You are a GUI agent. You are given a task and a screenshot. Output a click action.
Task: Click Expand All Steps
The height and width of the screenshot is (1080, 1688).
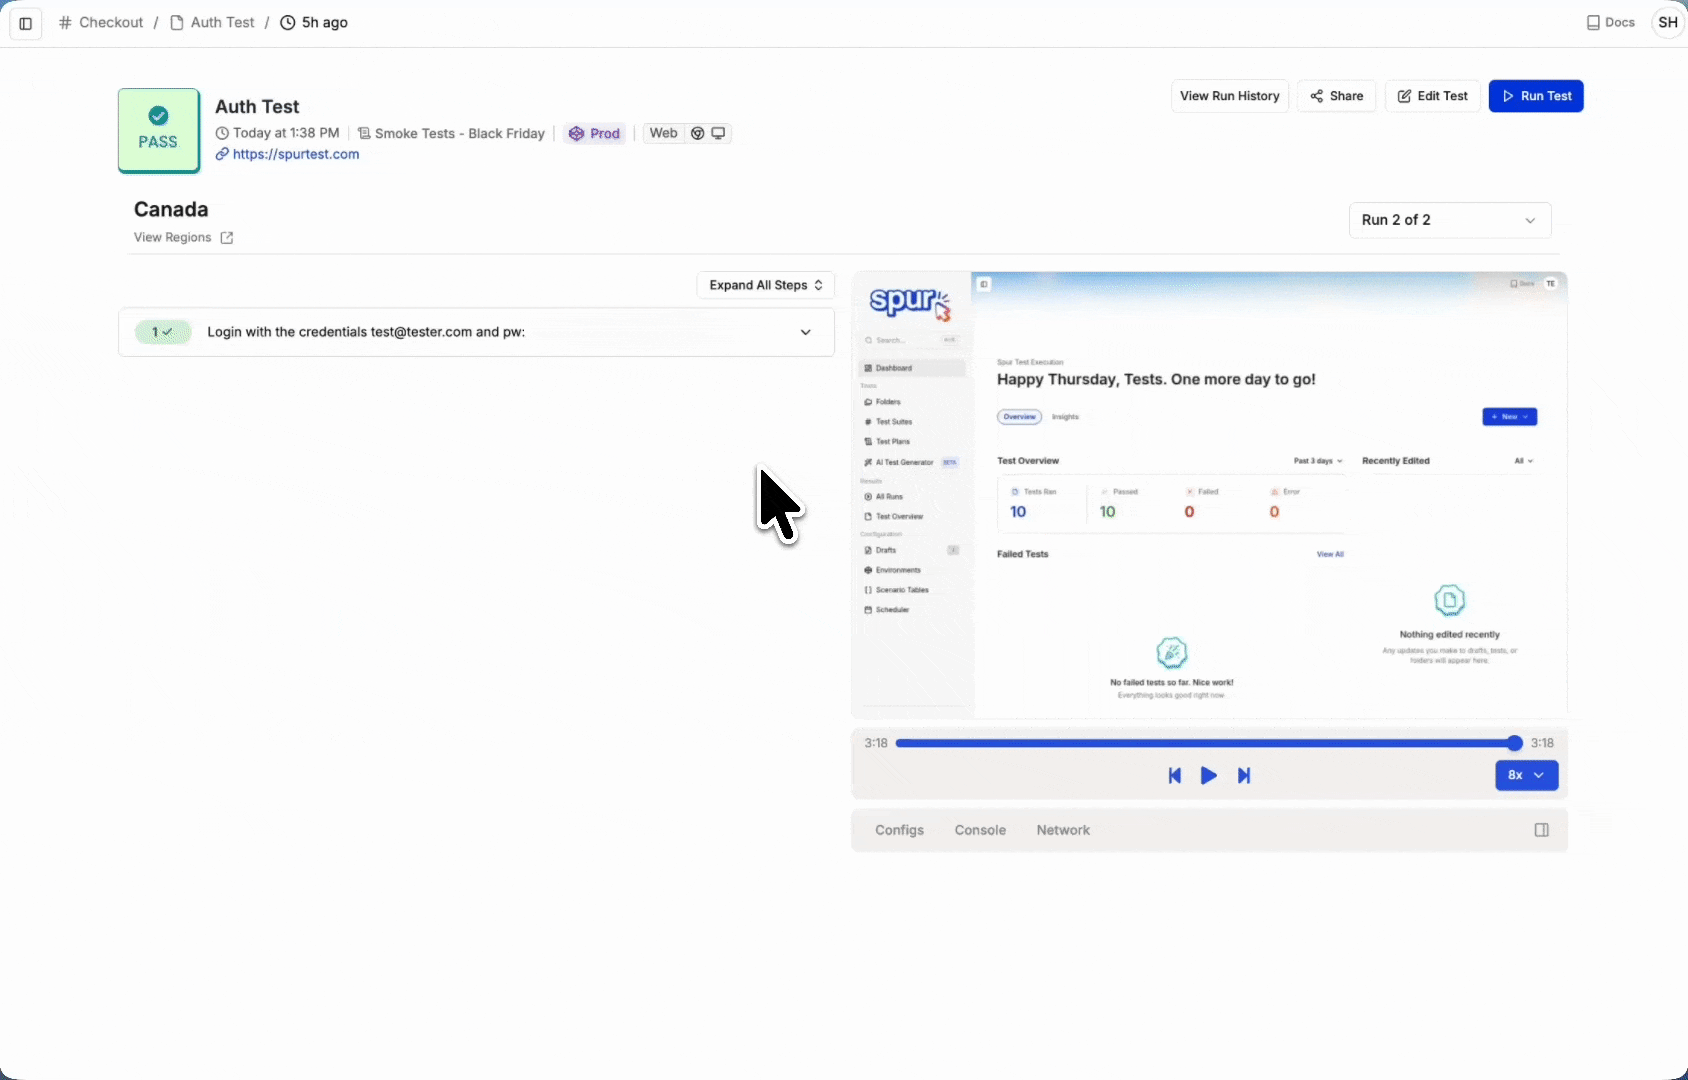coord(765,285)
